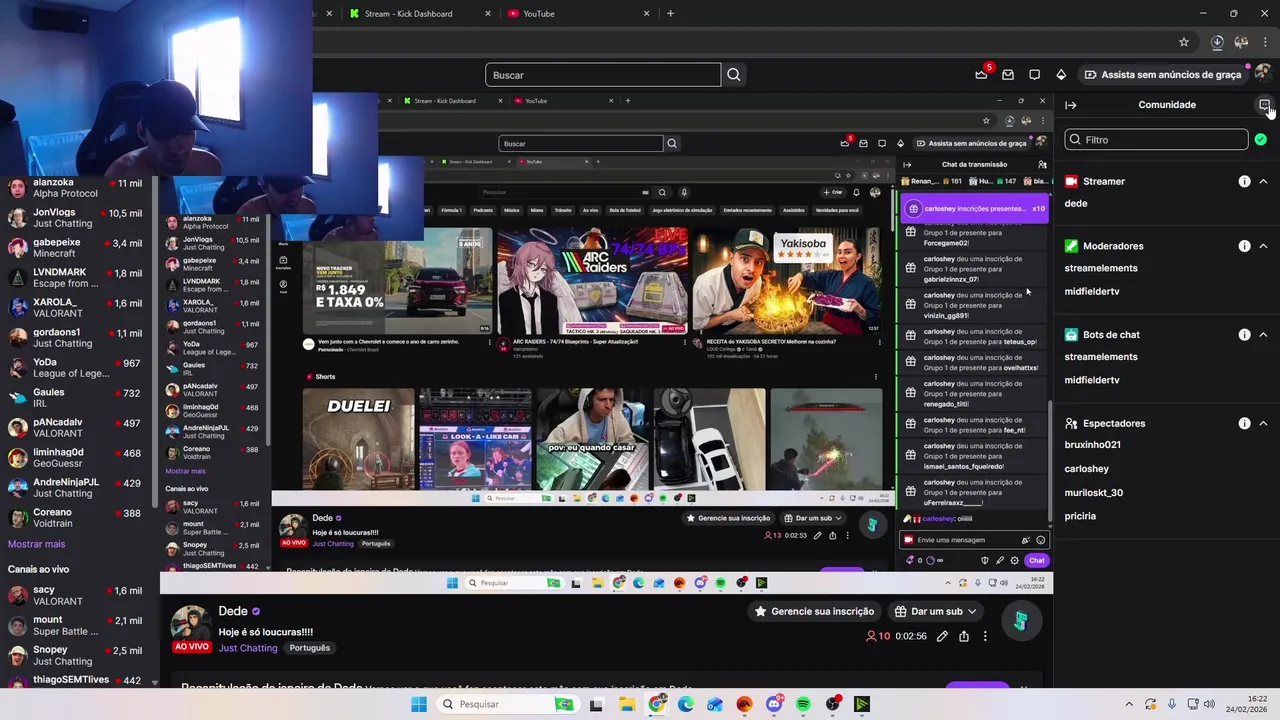Open the Dede channel name link below the stream
The width and height of the screenshot is (1280, 720).
tap(233, 611)
